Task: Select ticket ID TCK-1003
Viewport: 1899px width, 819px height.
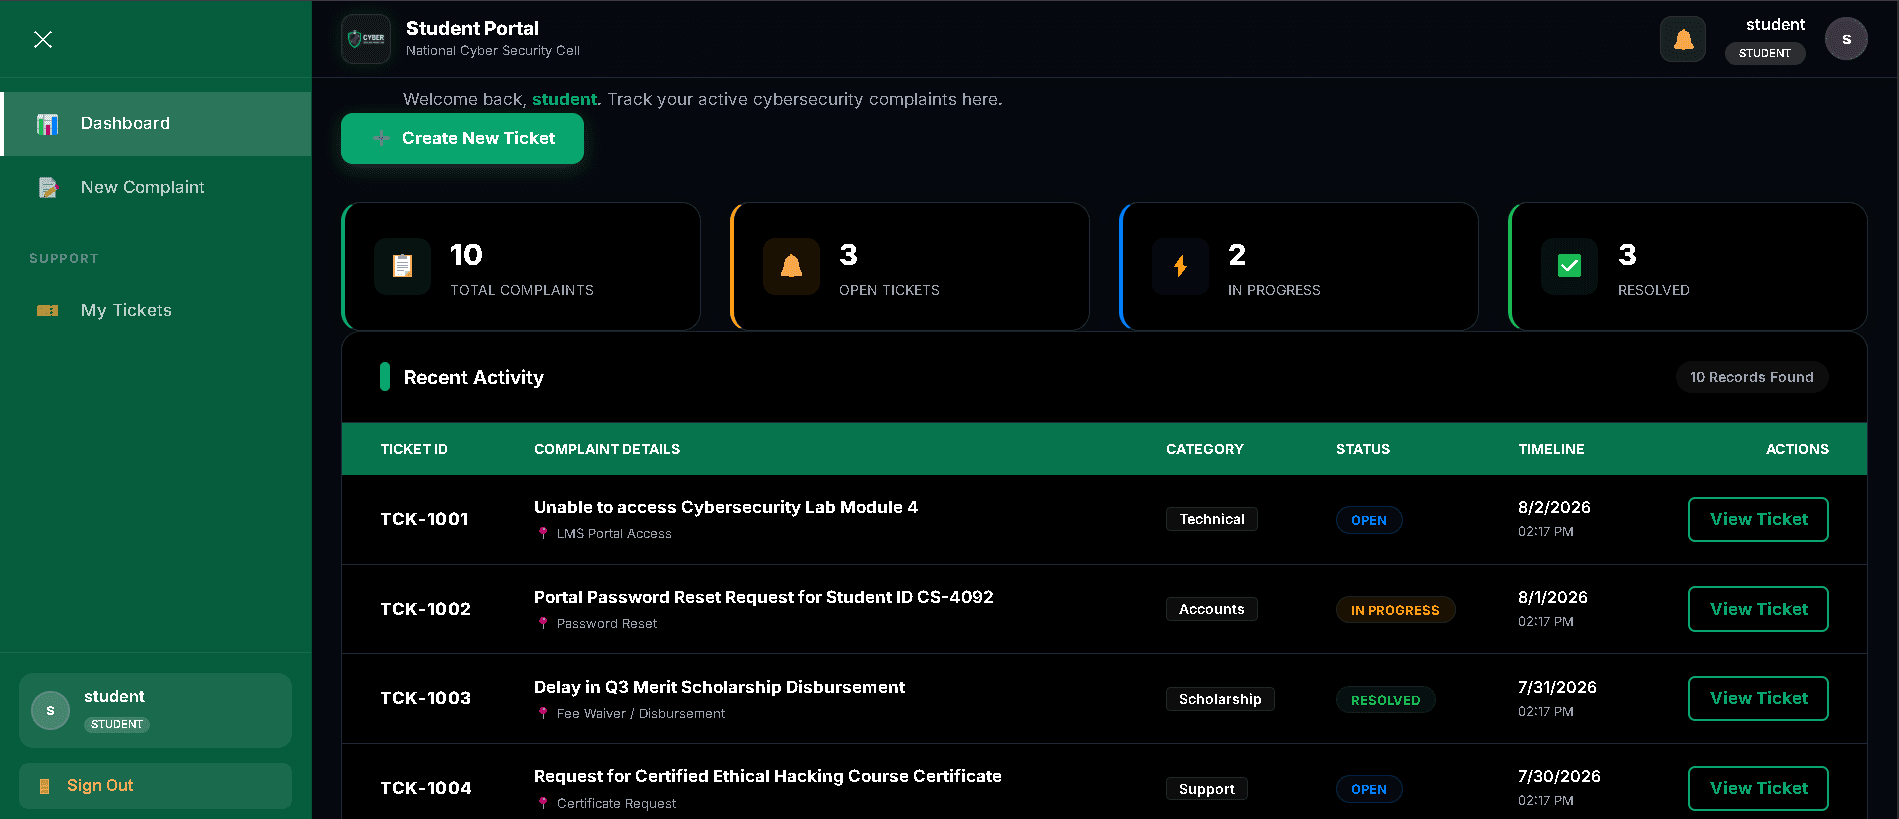Action: (x=425, y=698)
